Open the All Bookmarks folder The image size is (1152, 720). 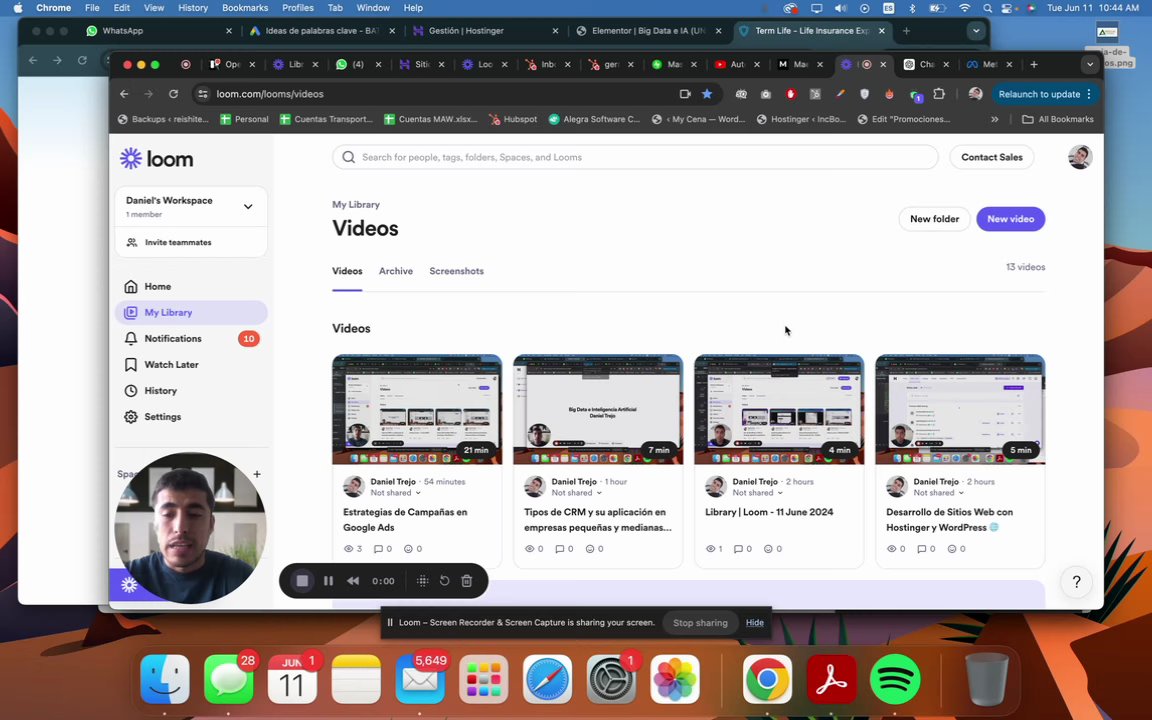[1058, 119]
